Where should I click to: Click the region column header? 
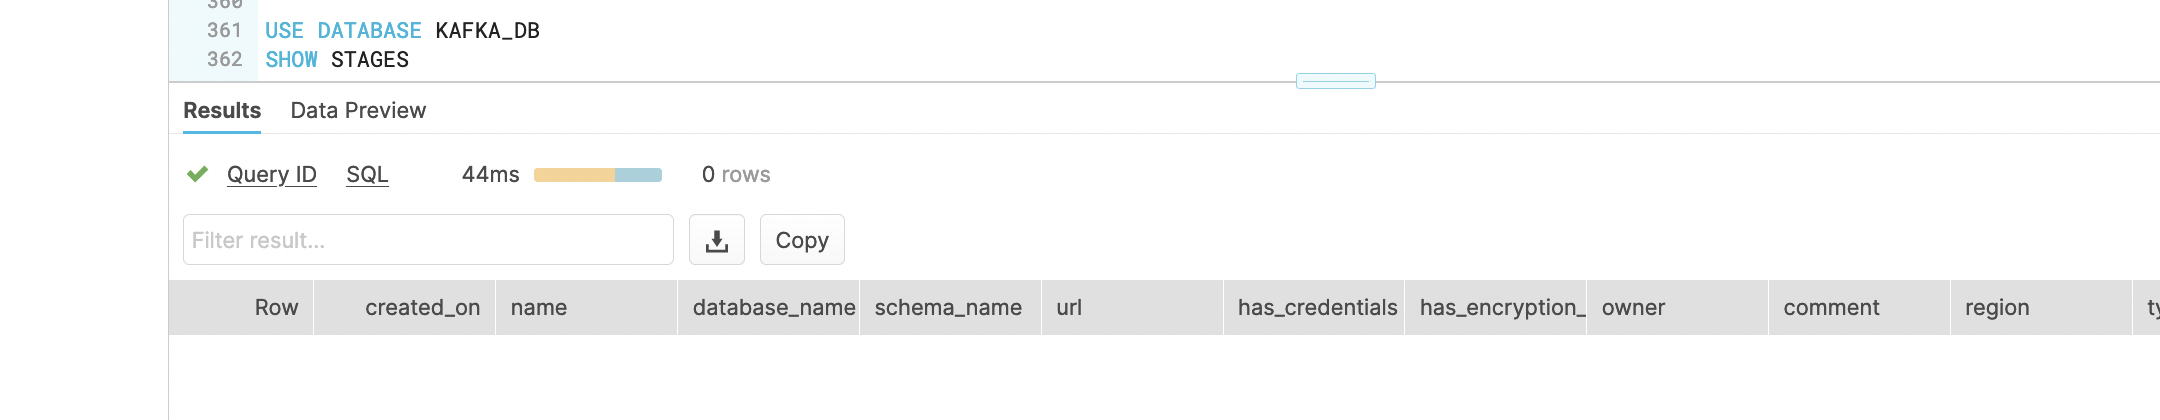pos(1997,307)
